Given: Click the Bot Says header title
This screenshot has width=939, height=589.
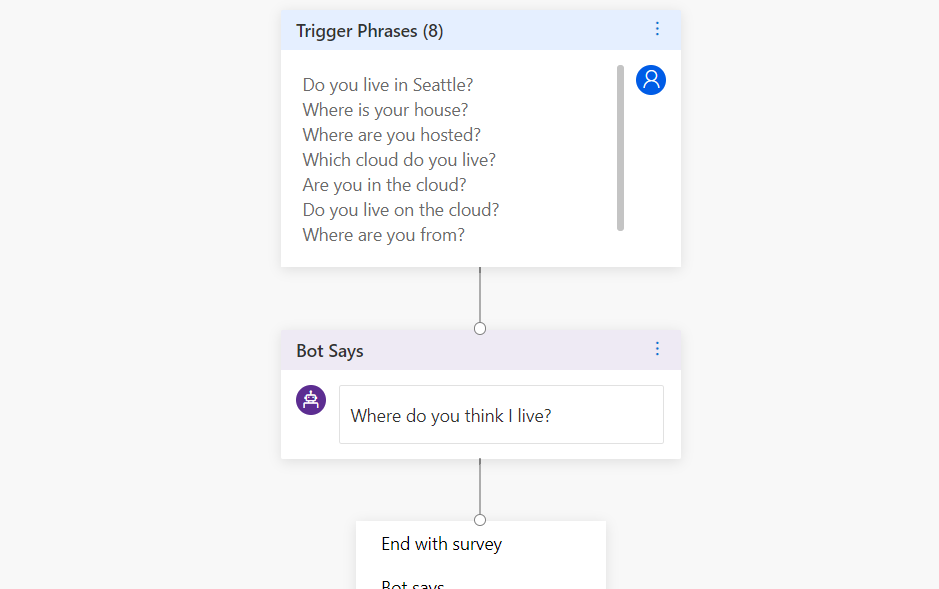Looking at the screenshot, I should [x=330, y=351].
